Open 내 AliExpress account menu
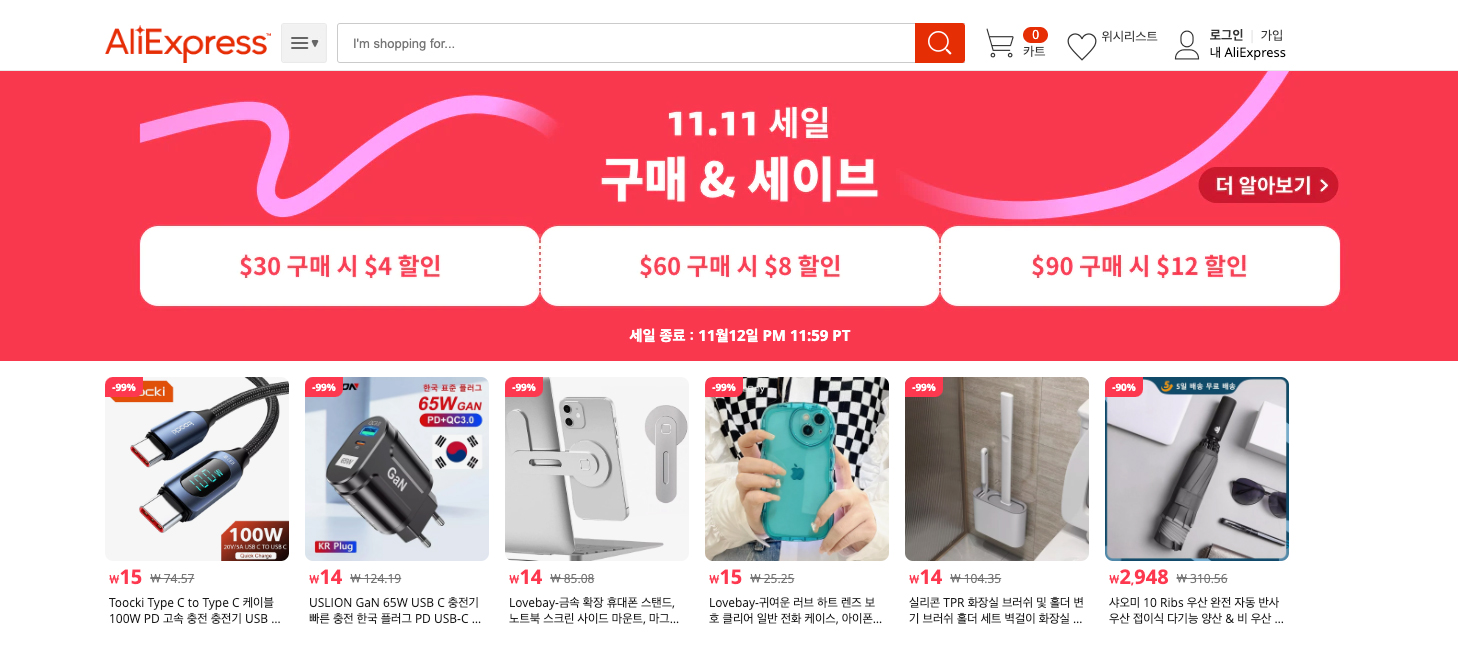This screenshot has width=1458, height=650. pos(1247,53)
